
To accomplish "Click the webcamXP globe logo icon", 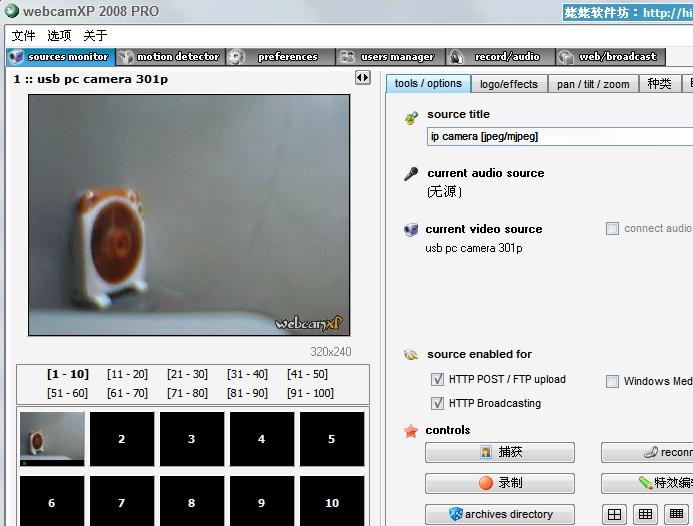I will (11, 11).
